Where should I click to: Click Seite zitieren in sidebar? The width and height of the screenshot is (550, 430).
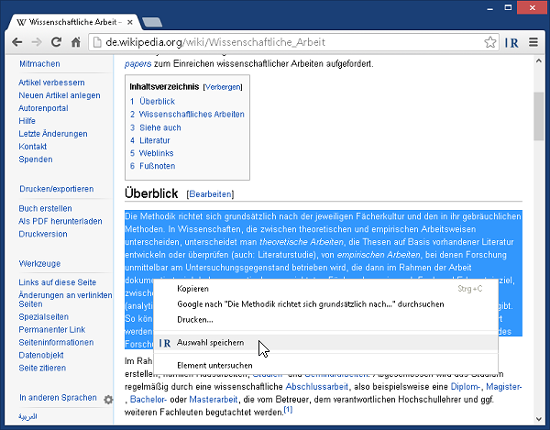point(42,368)
